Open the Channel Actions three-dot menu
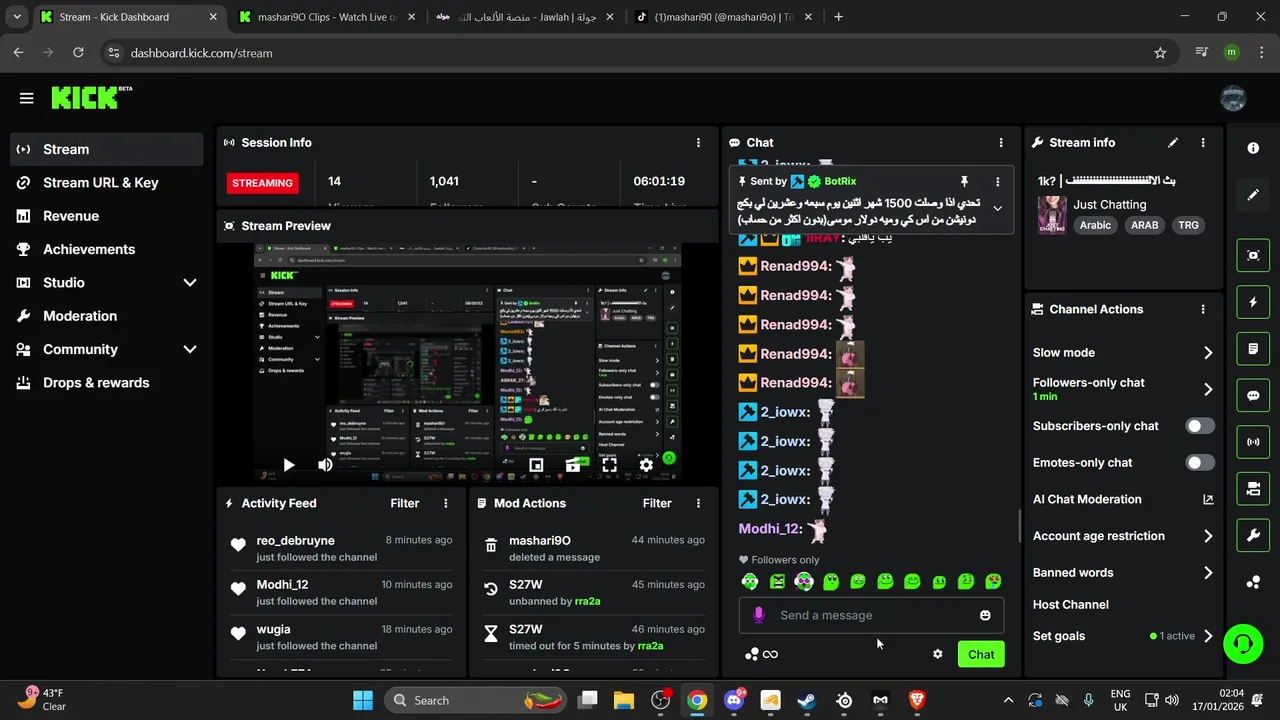The height and width of the screenshot is (720, 1280). coord(1203,309)
